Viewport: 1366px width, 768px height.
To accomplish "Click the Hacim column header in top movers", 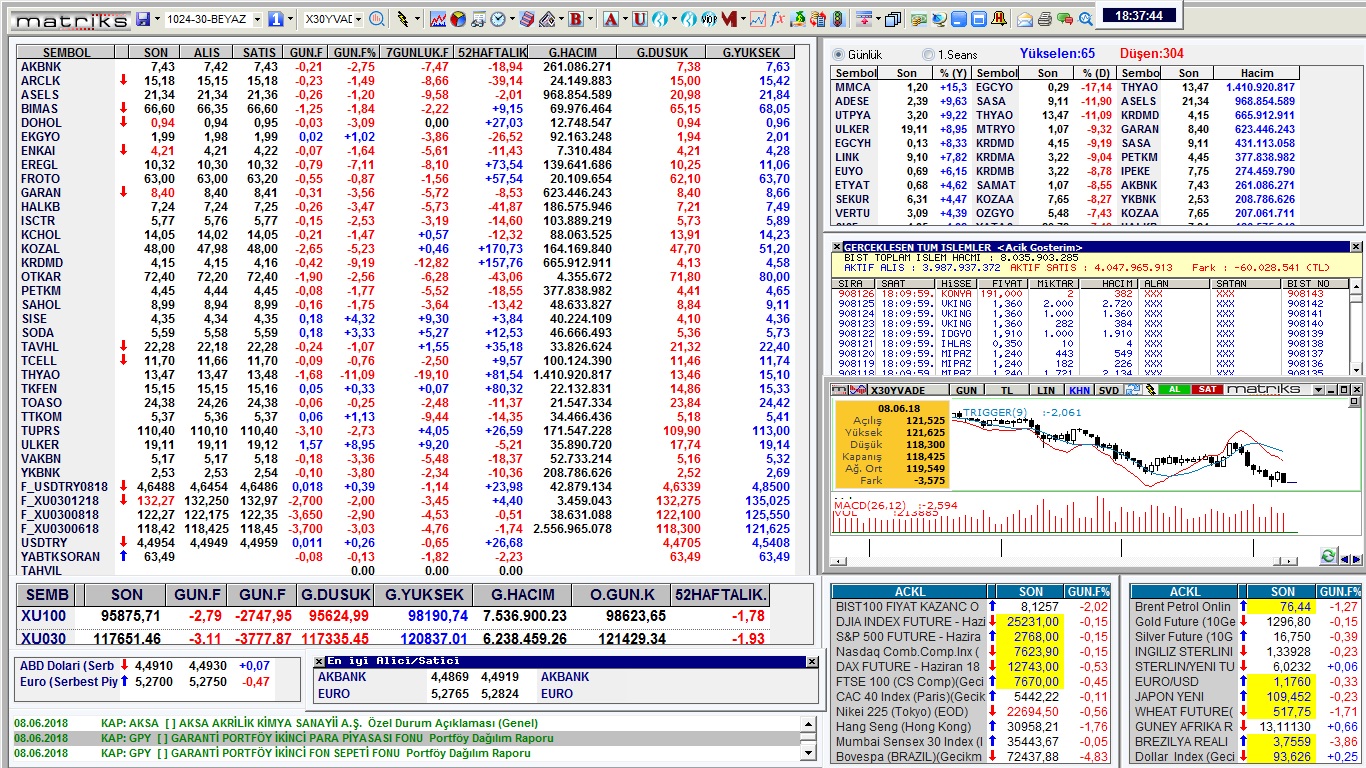I will [x=1257, y=73].
